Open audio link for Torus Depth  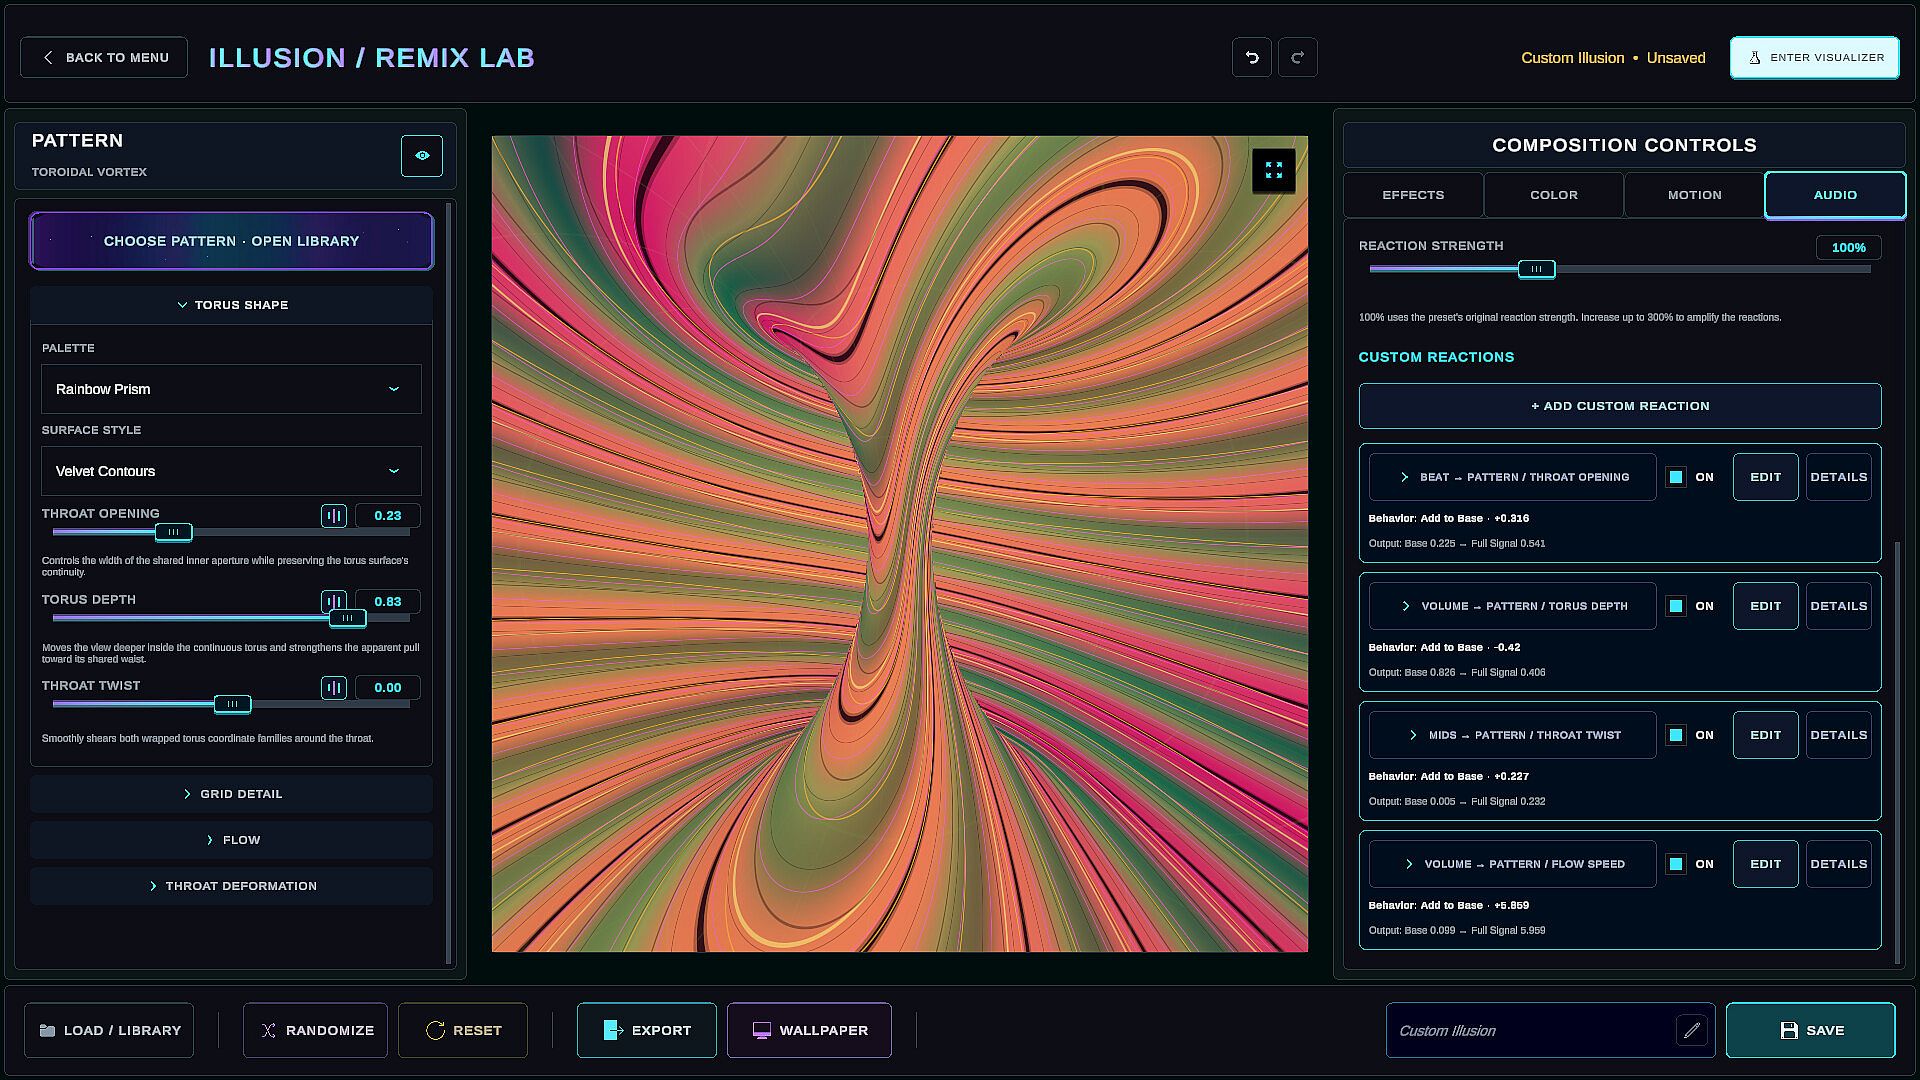click(x=334, y=602)
